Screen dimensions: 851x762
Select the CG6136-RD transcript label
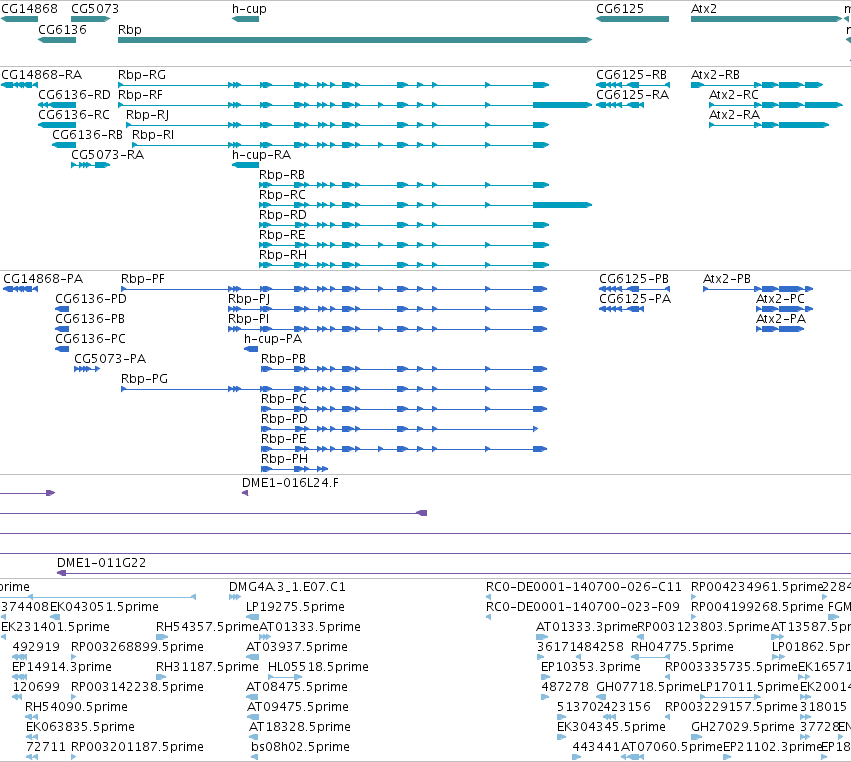click(x=74, y=94)
